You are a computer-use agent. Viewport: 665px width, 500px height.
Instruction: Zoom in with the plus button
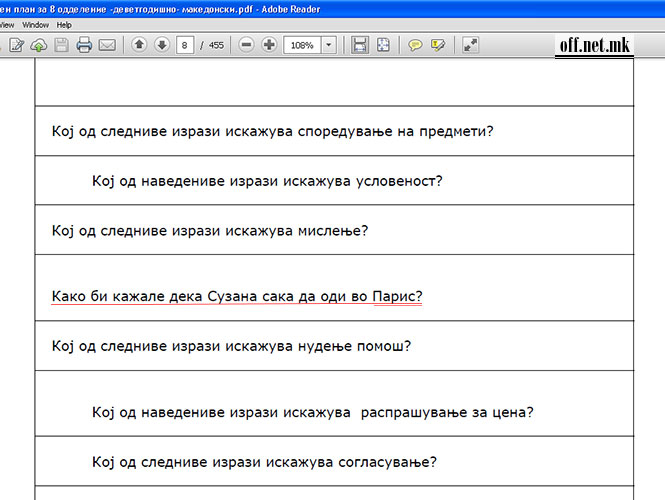pyautogui.click(x=269, y=45)
